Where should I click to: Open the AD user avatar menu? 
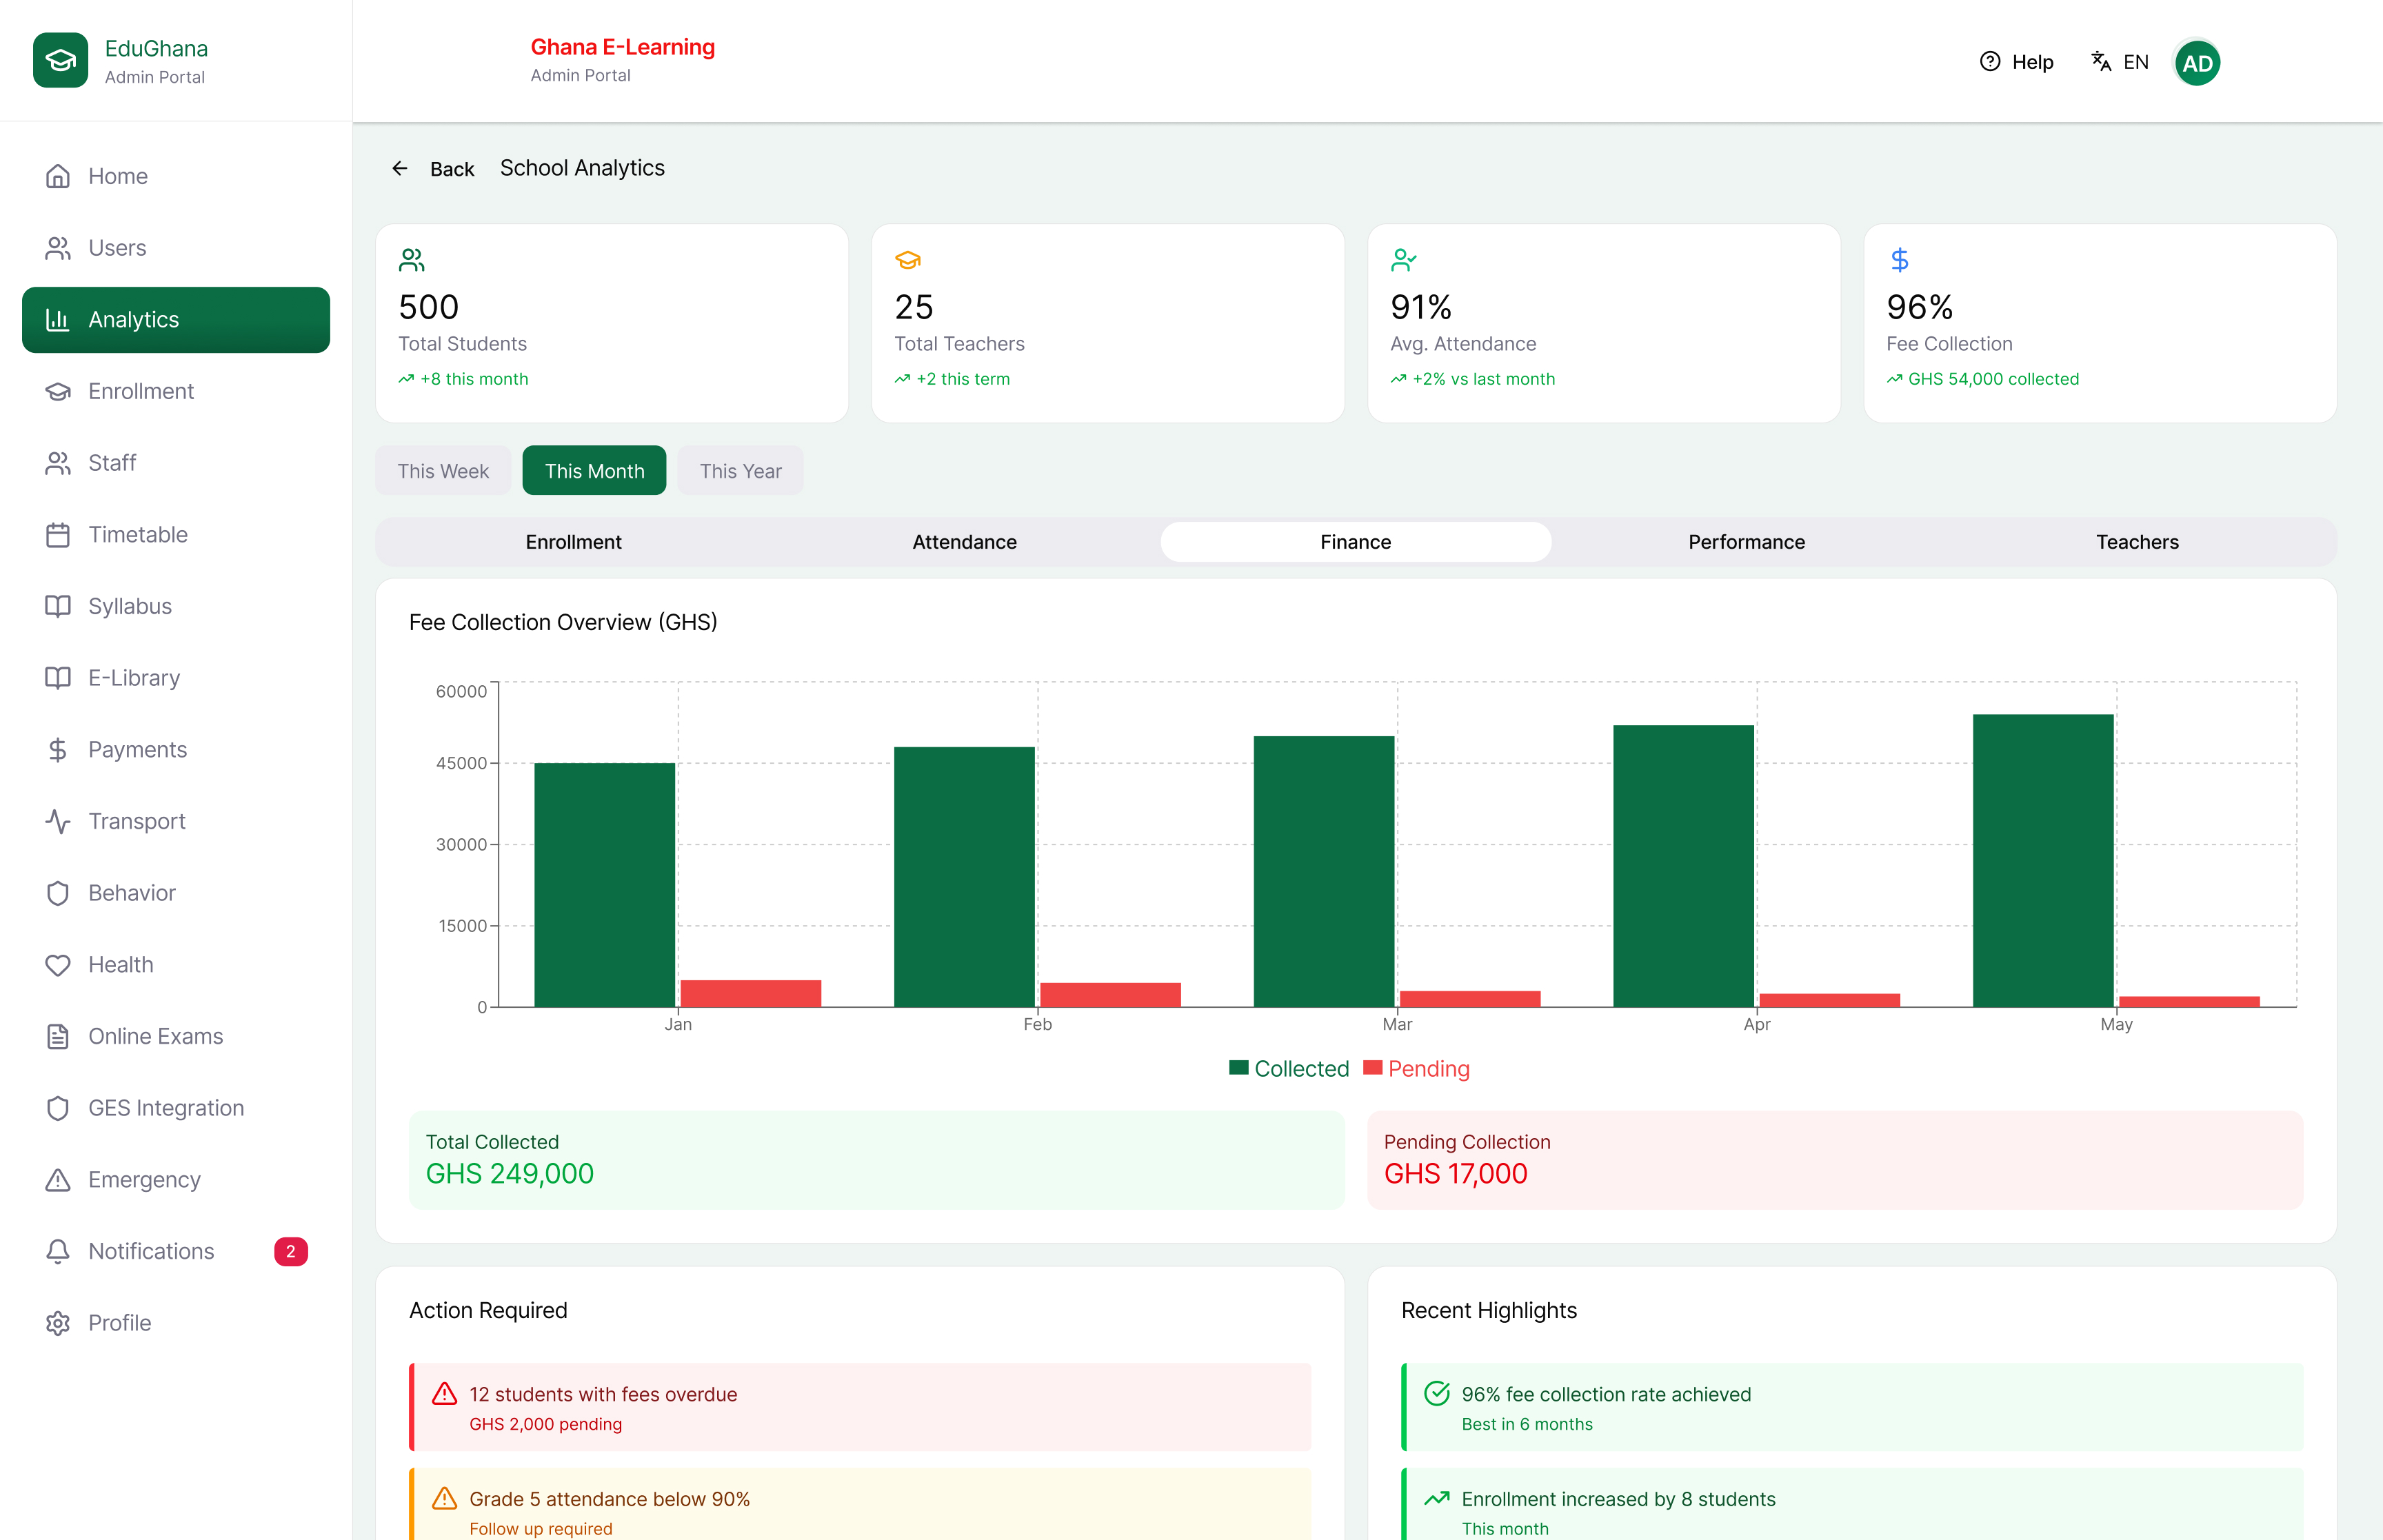coord(2197,63)
